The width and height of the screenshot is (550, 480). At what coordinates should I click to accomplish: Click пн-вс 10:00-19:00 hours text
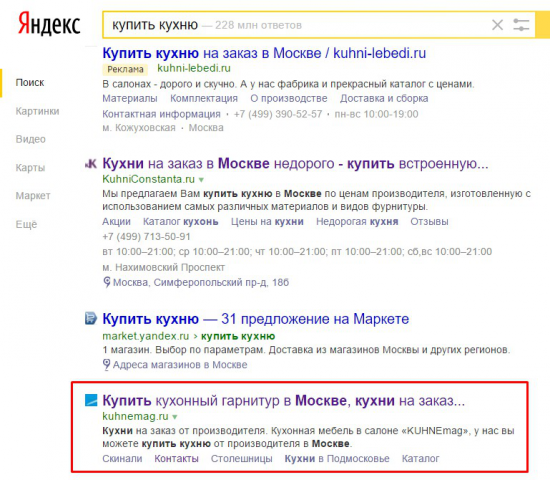[376, 114]
